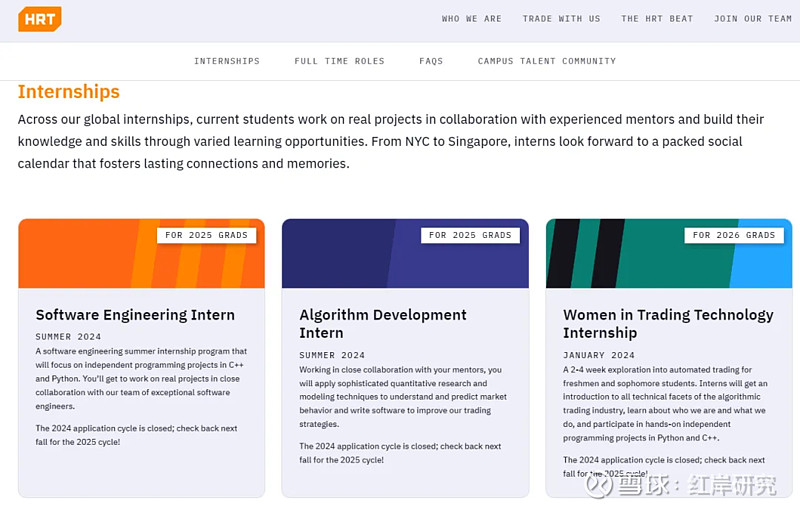Click the HRT logo icon
800x510 pixels.
40,19
